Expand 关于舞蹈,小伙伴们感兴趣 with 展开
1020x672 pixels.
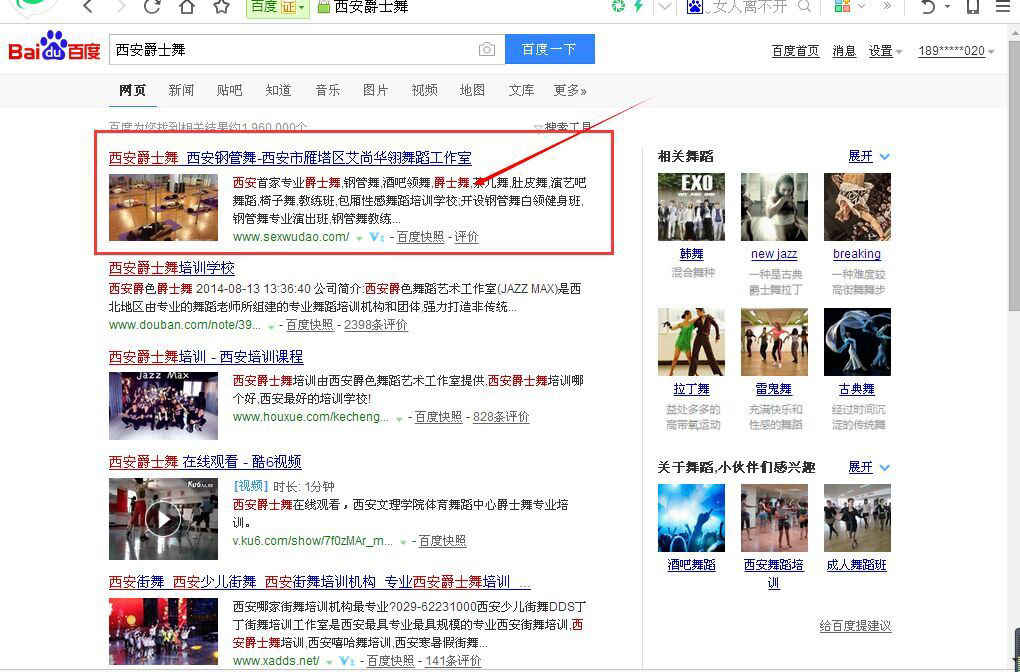(868, 467)
